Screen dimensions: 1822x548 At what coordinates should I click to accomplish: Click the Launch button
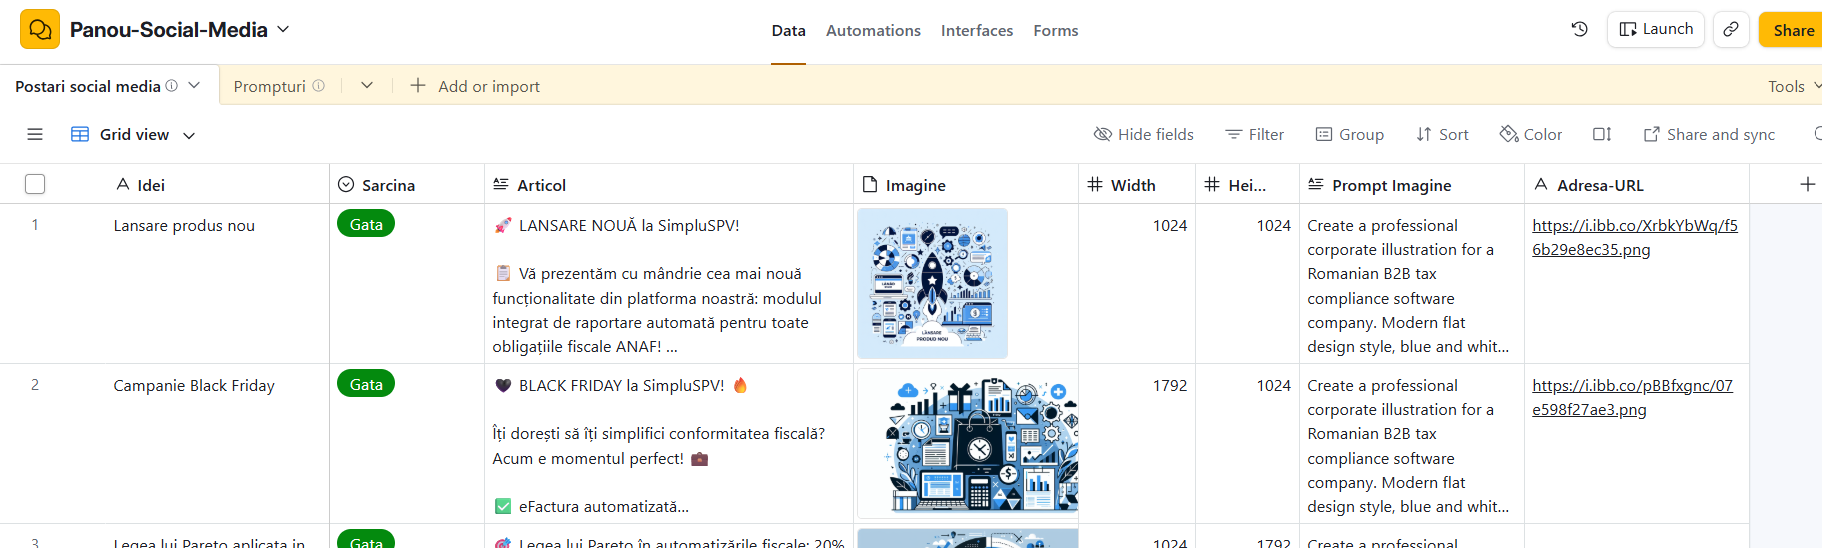pos(1656,29)
